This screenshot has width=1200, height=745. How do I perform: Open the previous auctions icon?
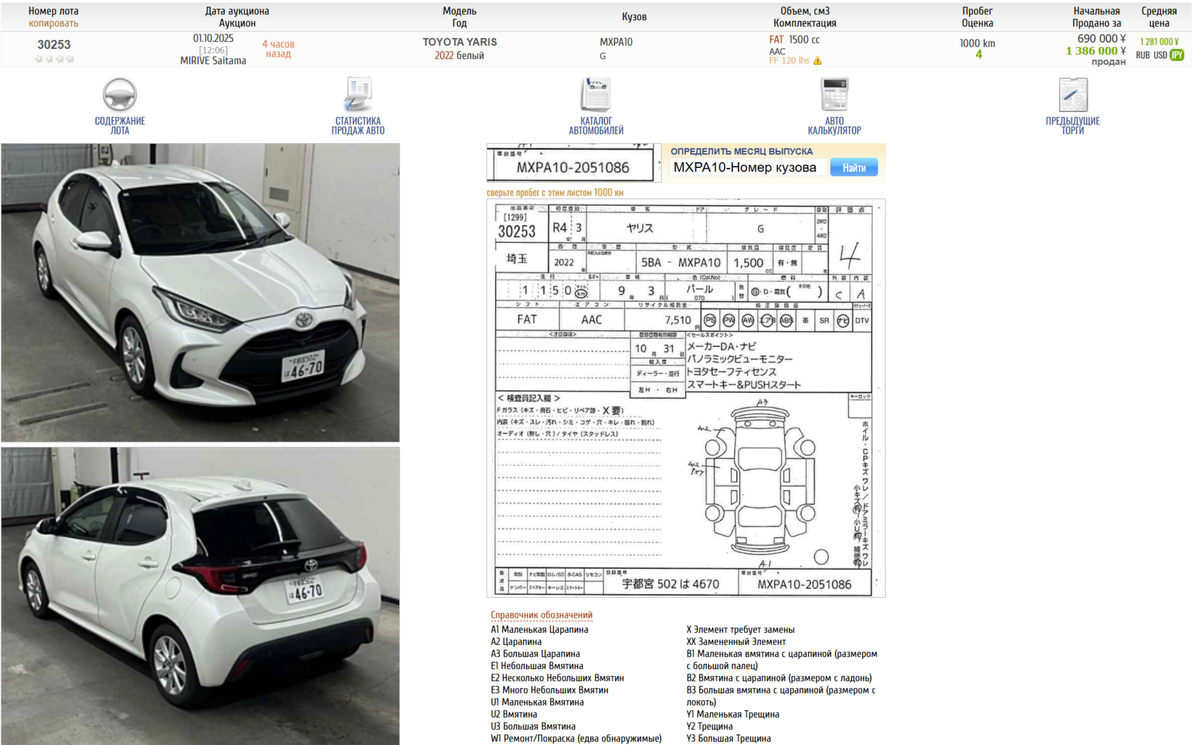[x=1072, y=95]
